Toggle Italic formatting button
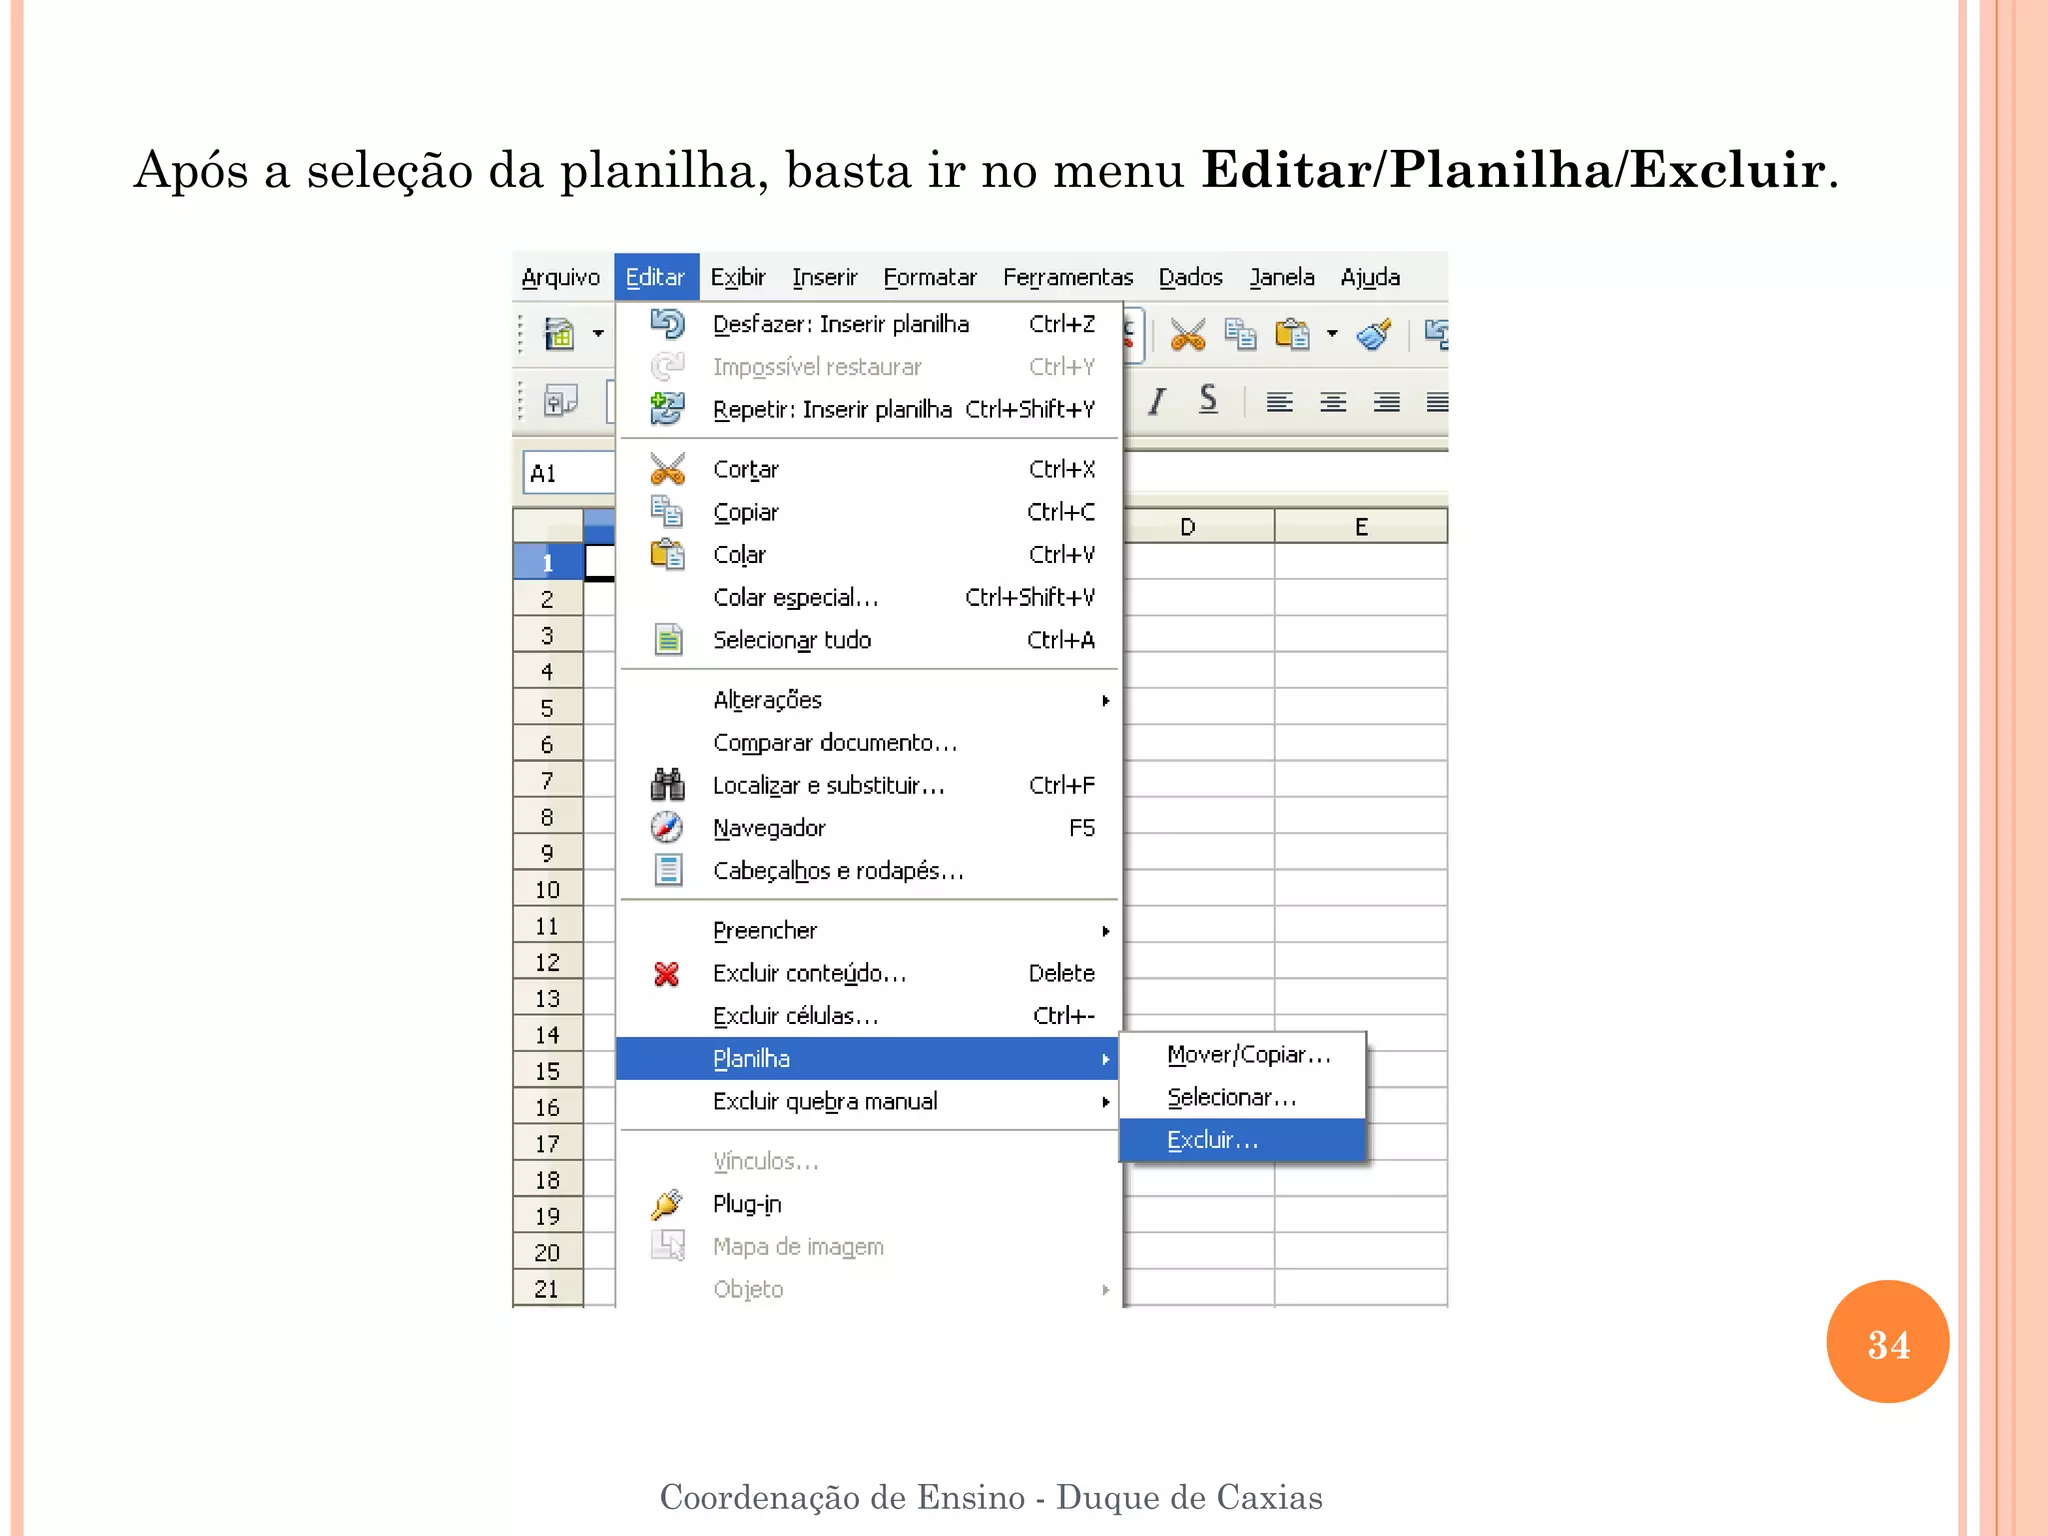This screenshot has height=1536, width=2048. coord(1157,402)
